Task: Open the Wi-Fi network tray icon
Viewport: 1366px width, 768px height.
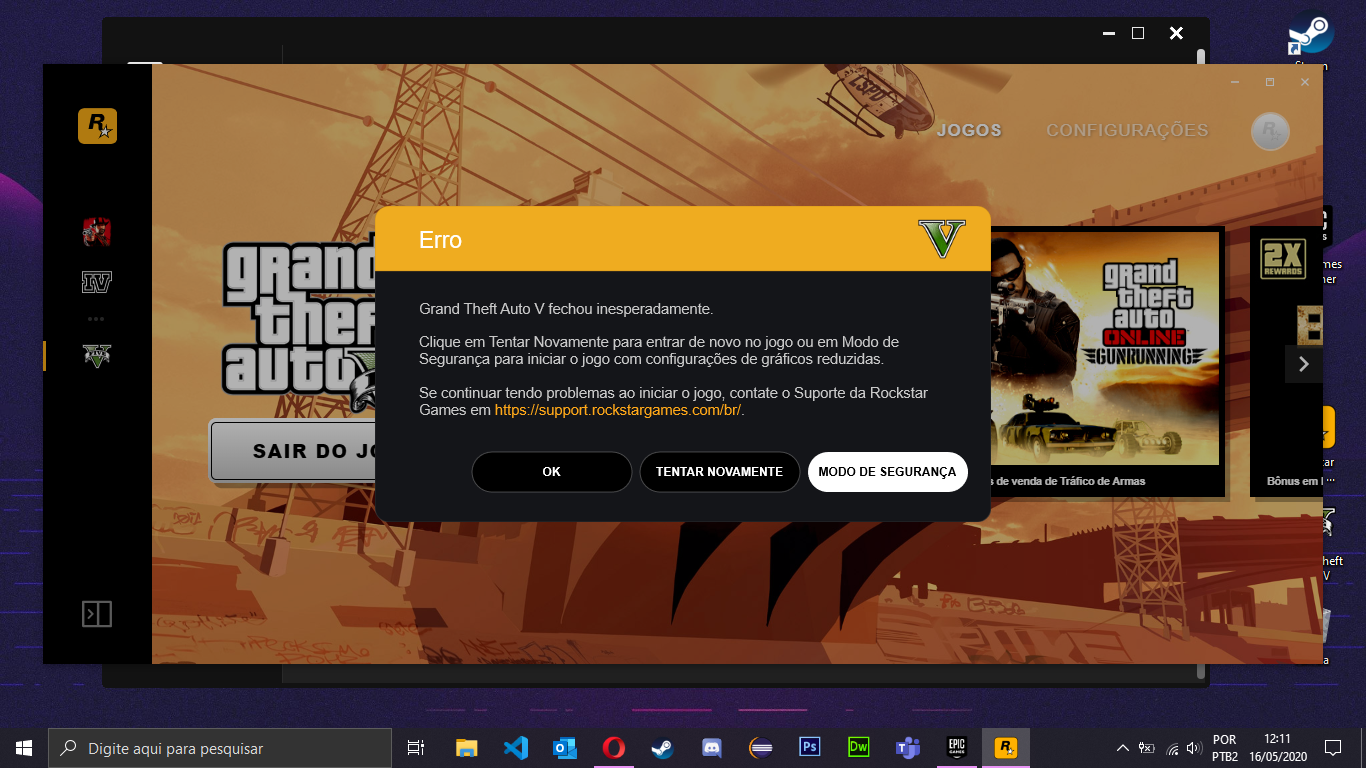Action: [x=1171, y=748]
